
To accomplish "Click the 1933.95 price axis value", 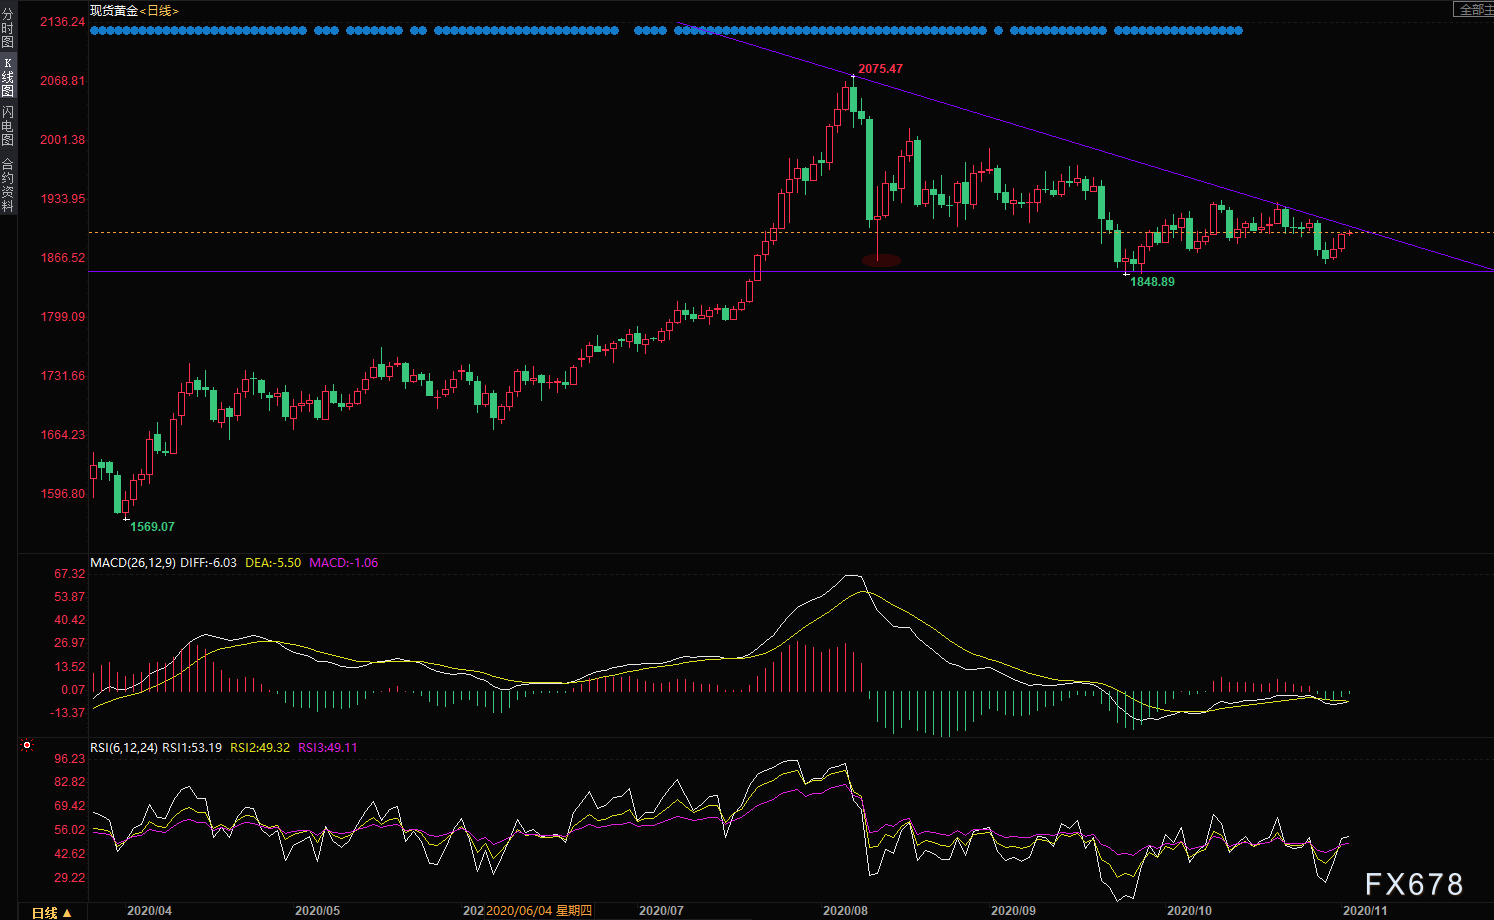I will click(62, 199).
